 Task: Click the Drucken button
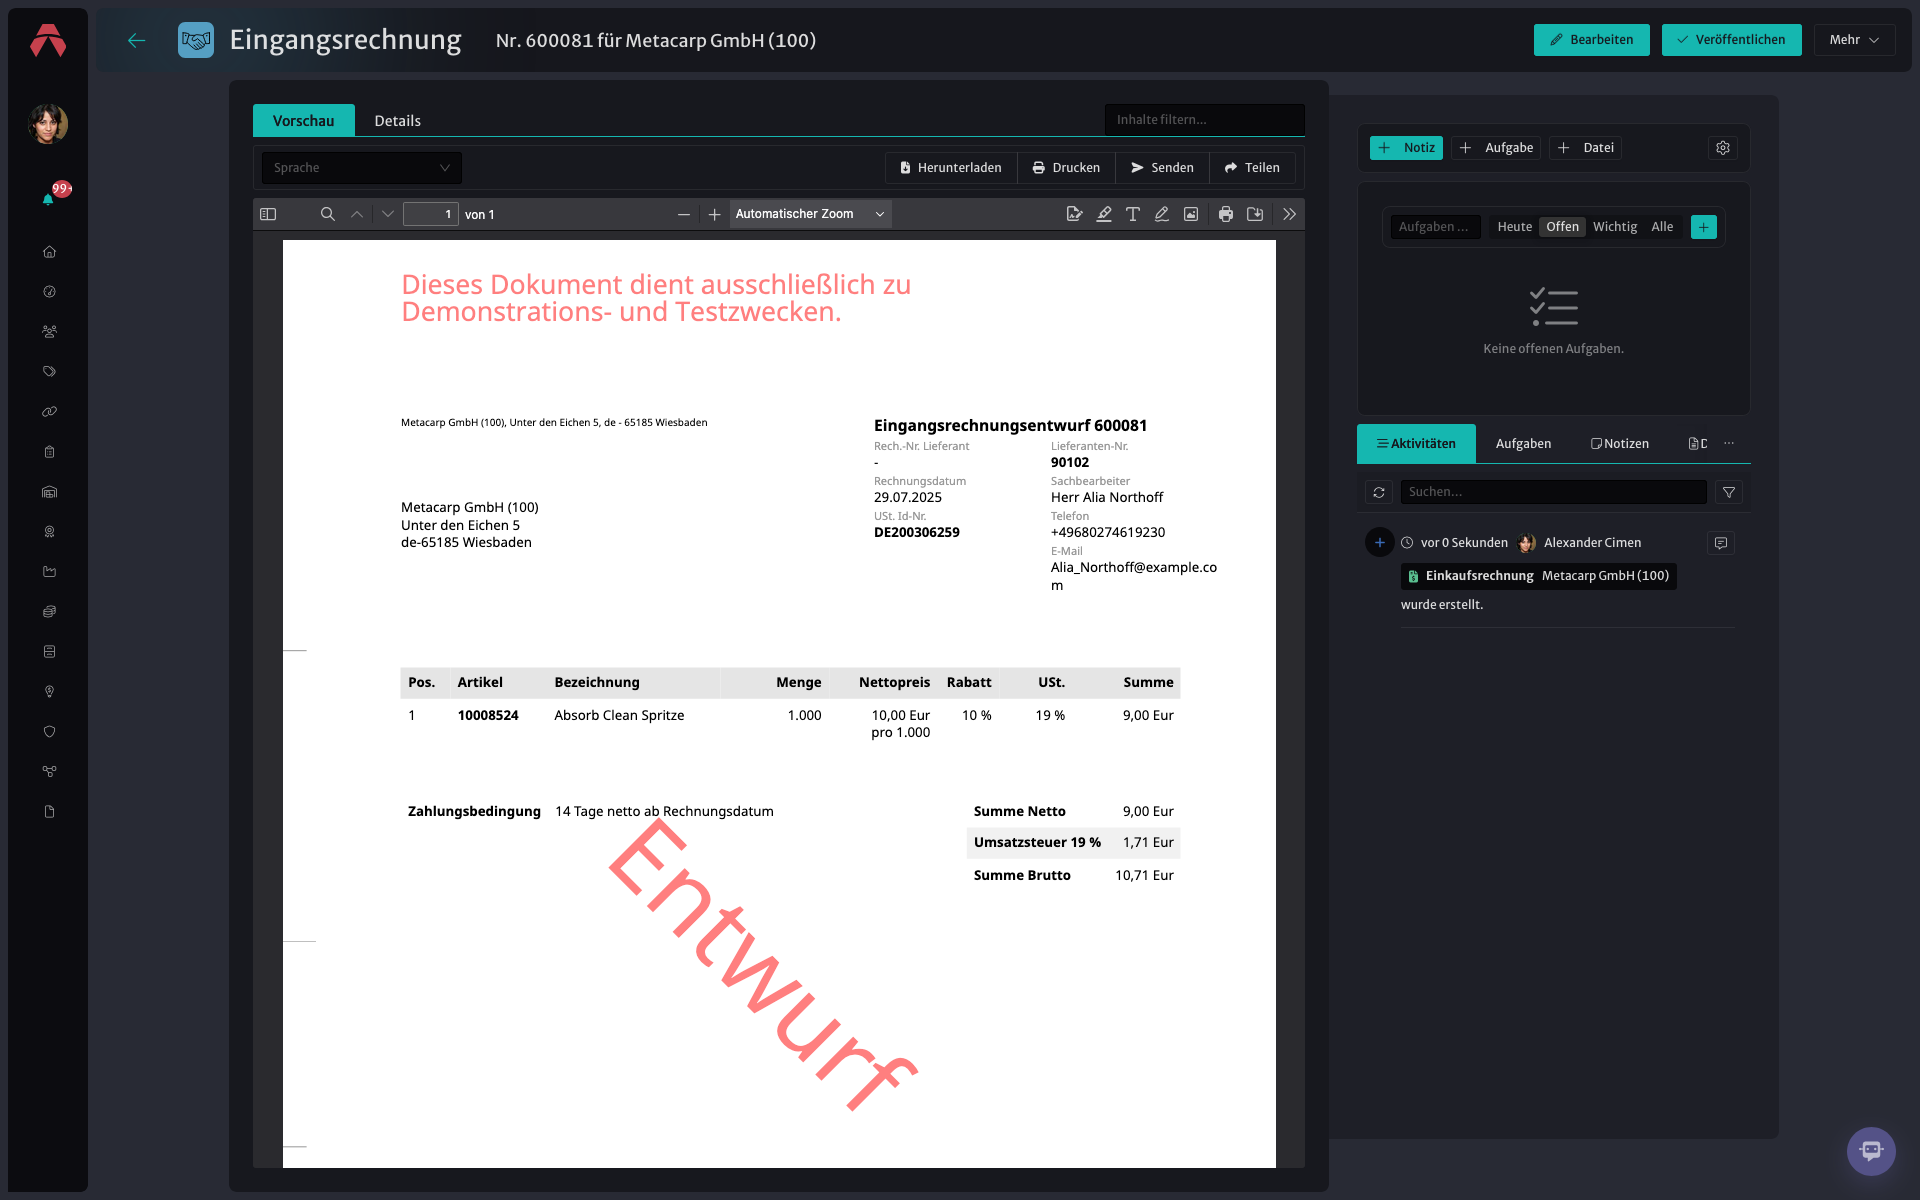(1066, 168)
